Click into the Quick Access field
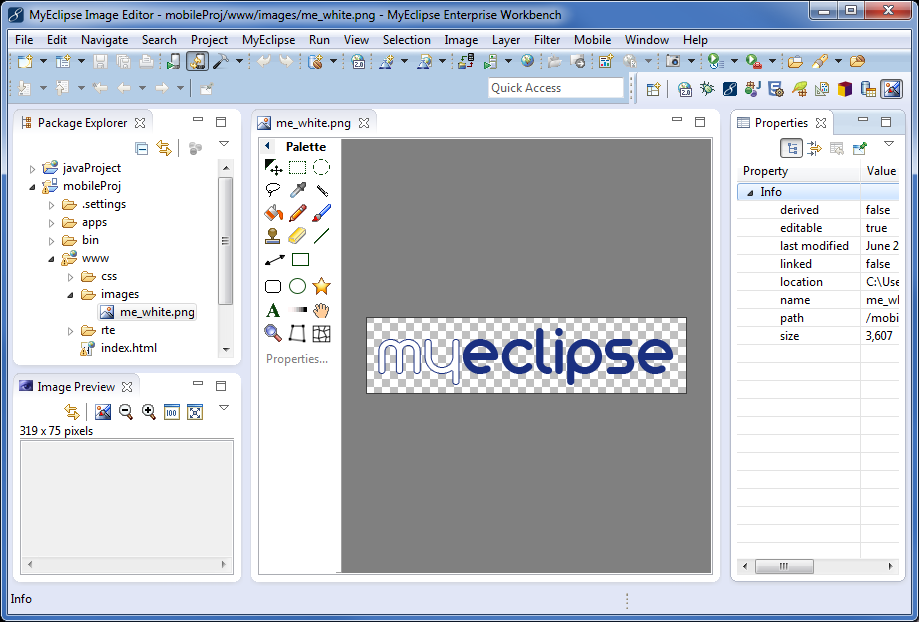 point(555,88)
